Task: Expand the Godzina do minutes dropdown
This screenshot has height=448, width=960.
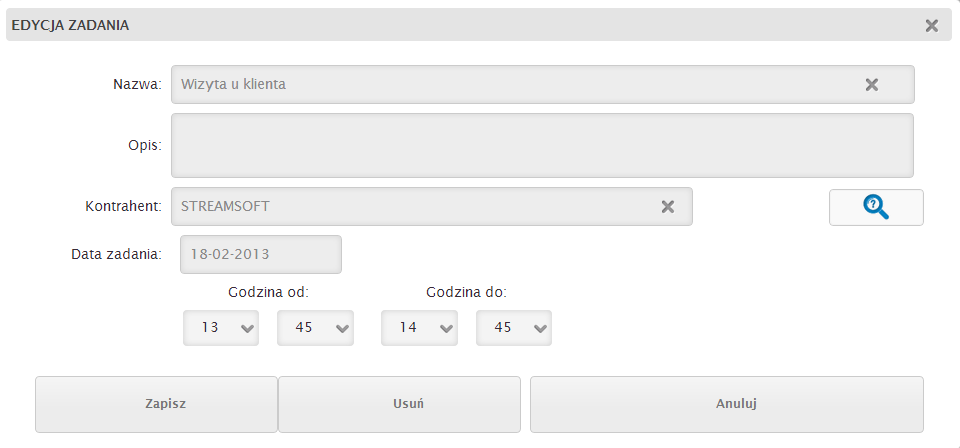Action: click(514, 328)
